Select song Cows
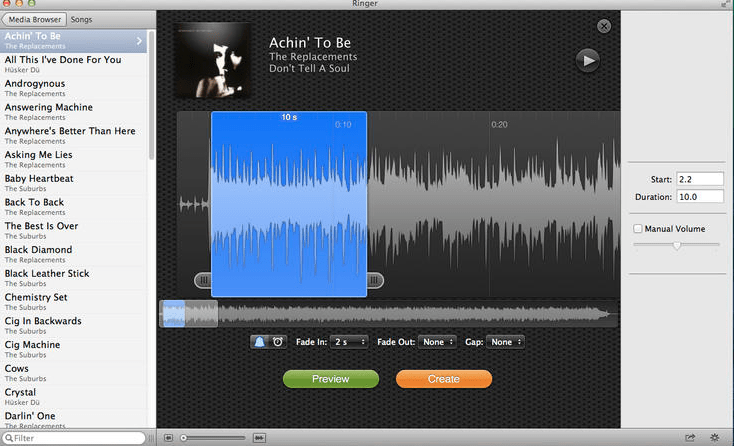 pos(73,373)
